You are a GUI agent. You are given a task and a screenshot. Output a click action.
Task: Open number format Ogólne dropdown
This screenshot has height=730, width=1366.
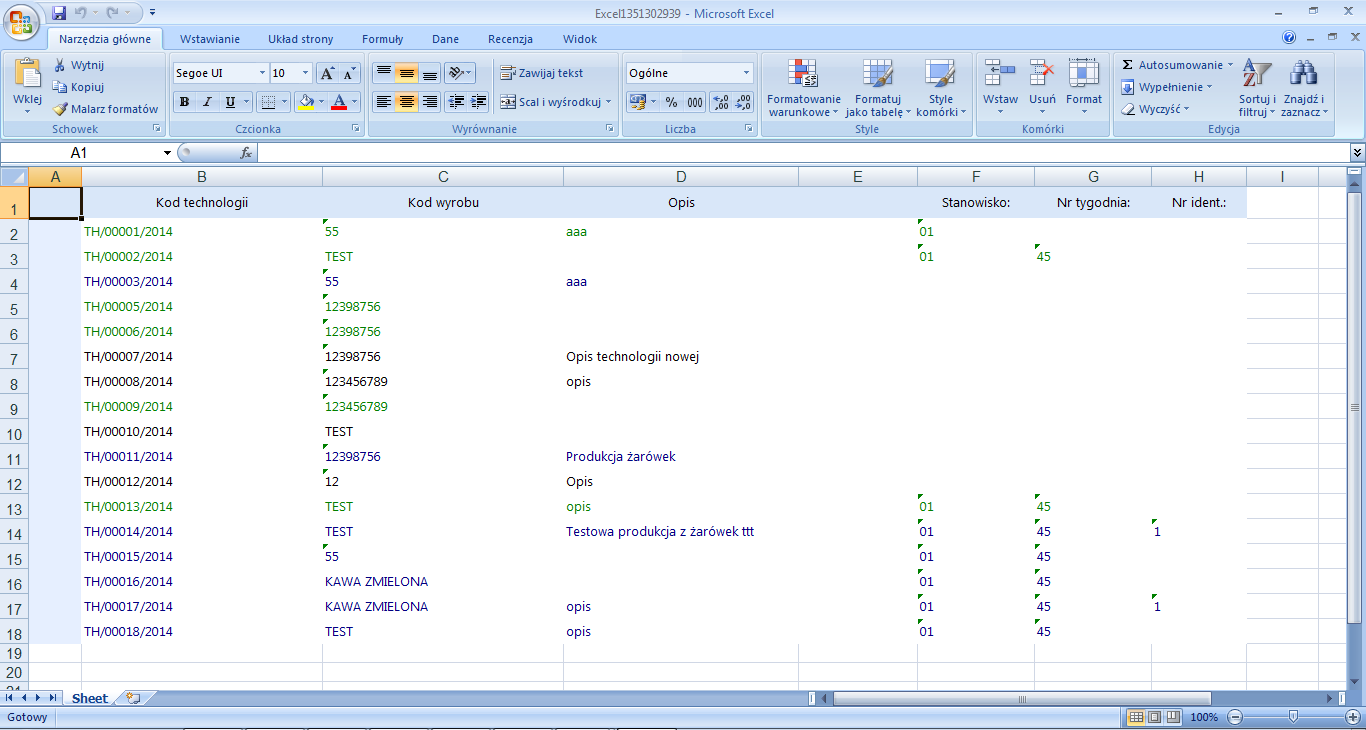pos(746,73)
